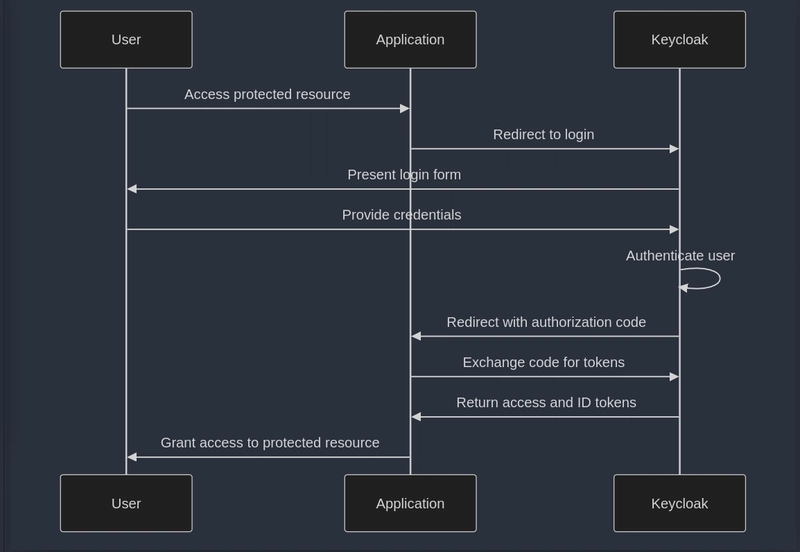Click the 'Redirect with authorization code' label
This screenshot has width=800, height=552.
(x=546, y=322)
